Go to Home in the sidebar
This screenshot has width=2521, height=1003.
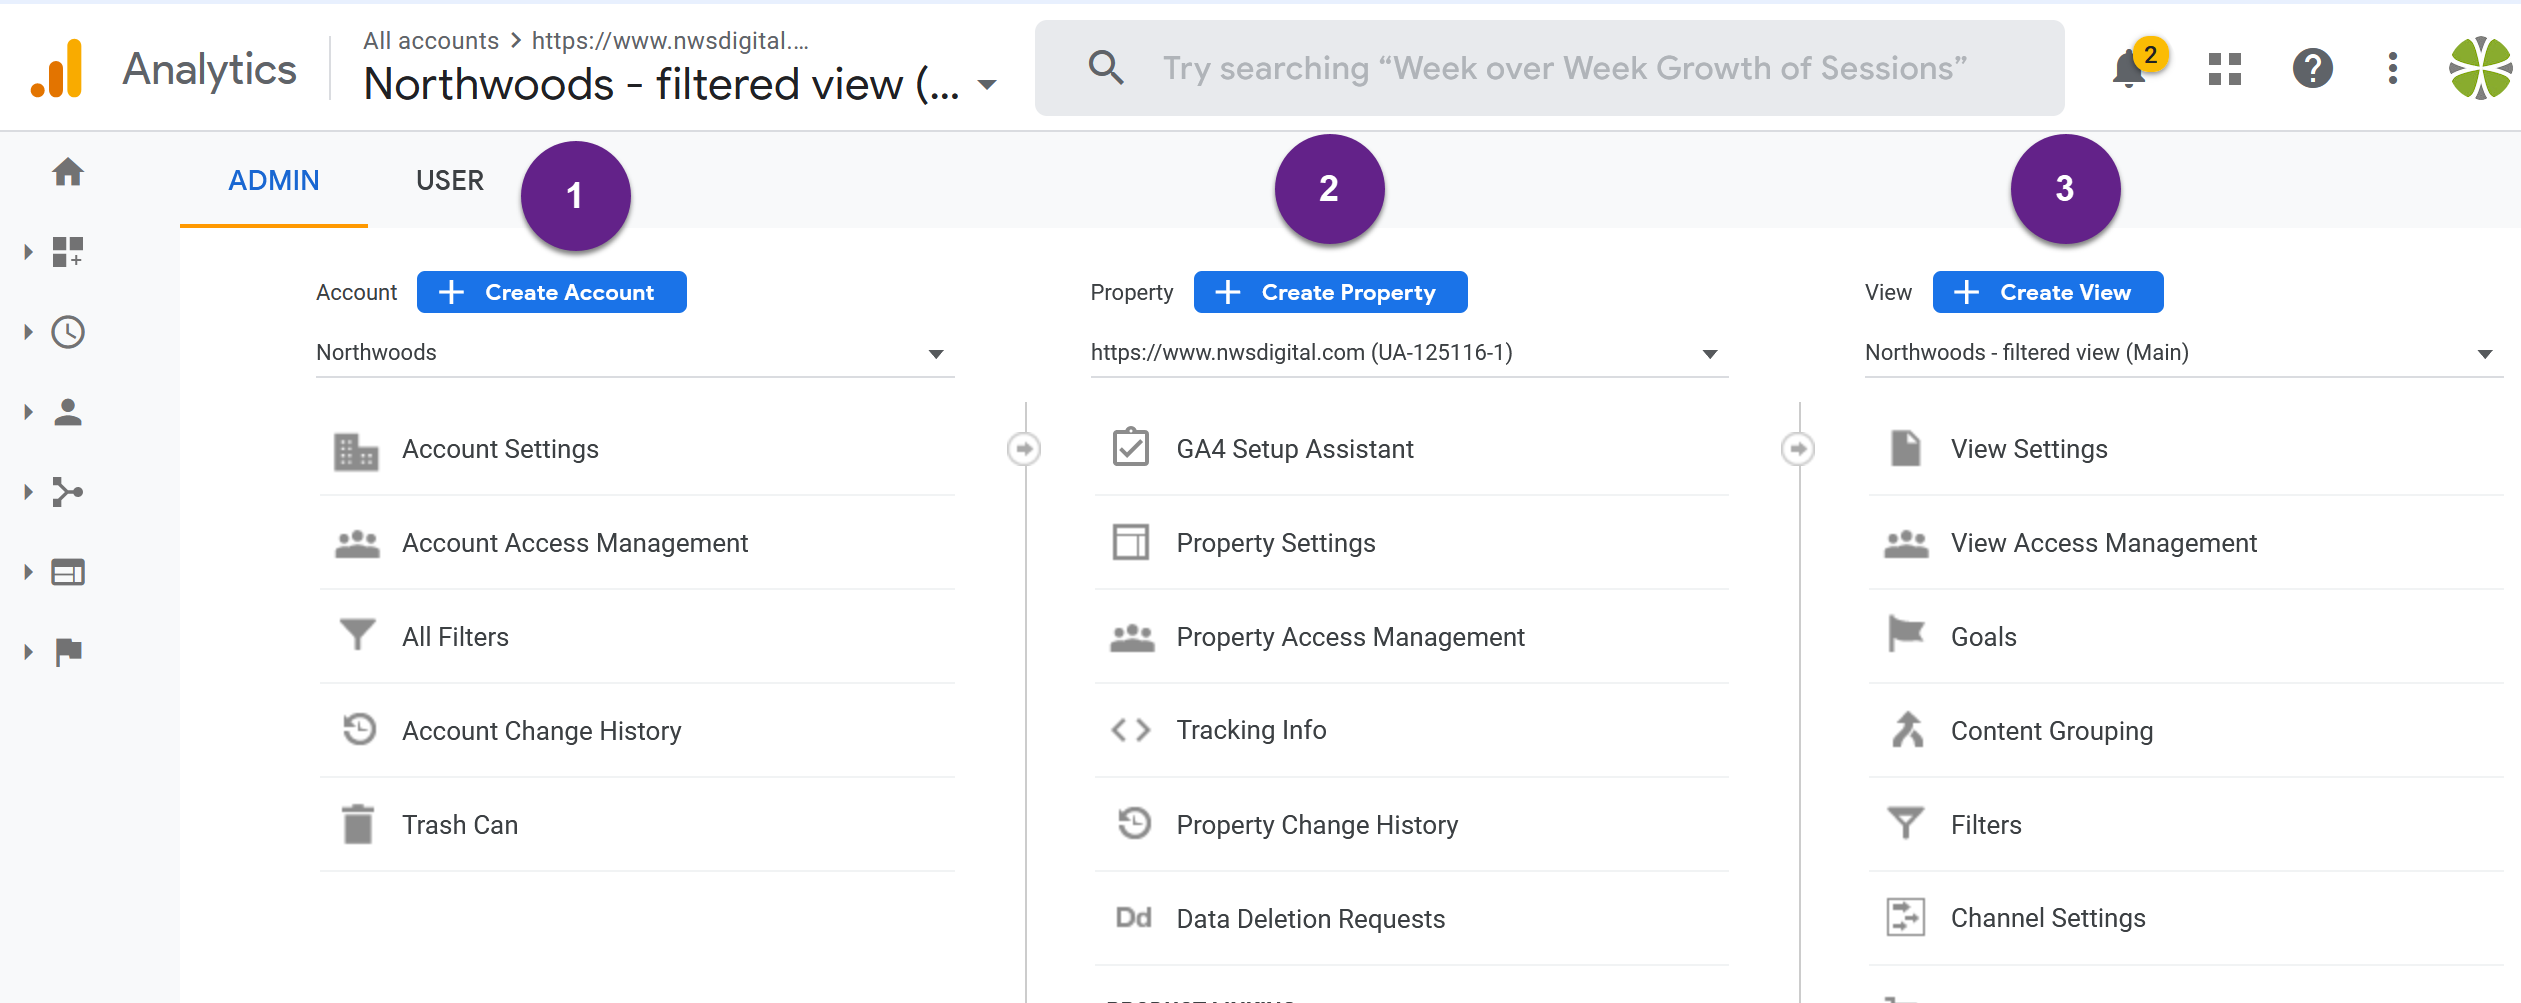68,172
